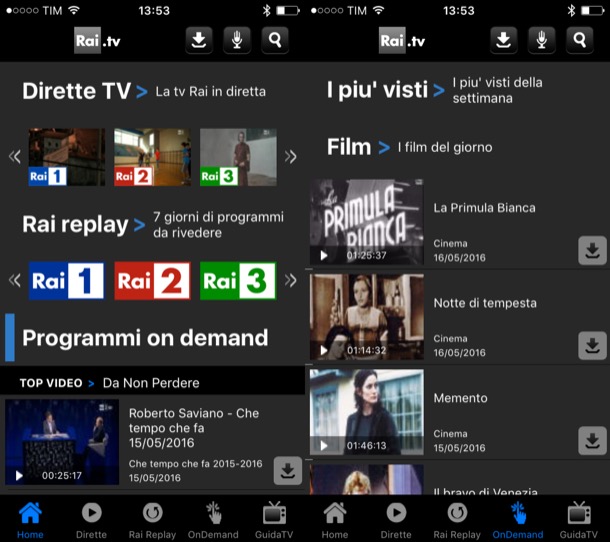Show next live channels in Dirette TV row
610x542 pixels.
point(290,157)
